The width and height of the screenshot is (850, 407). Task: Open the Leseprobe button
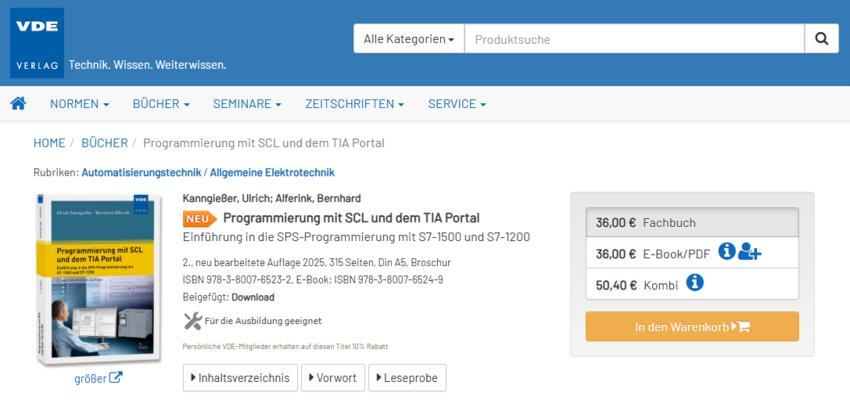407,378
